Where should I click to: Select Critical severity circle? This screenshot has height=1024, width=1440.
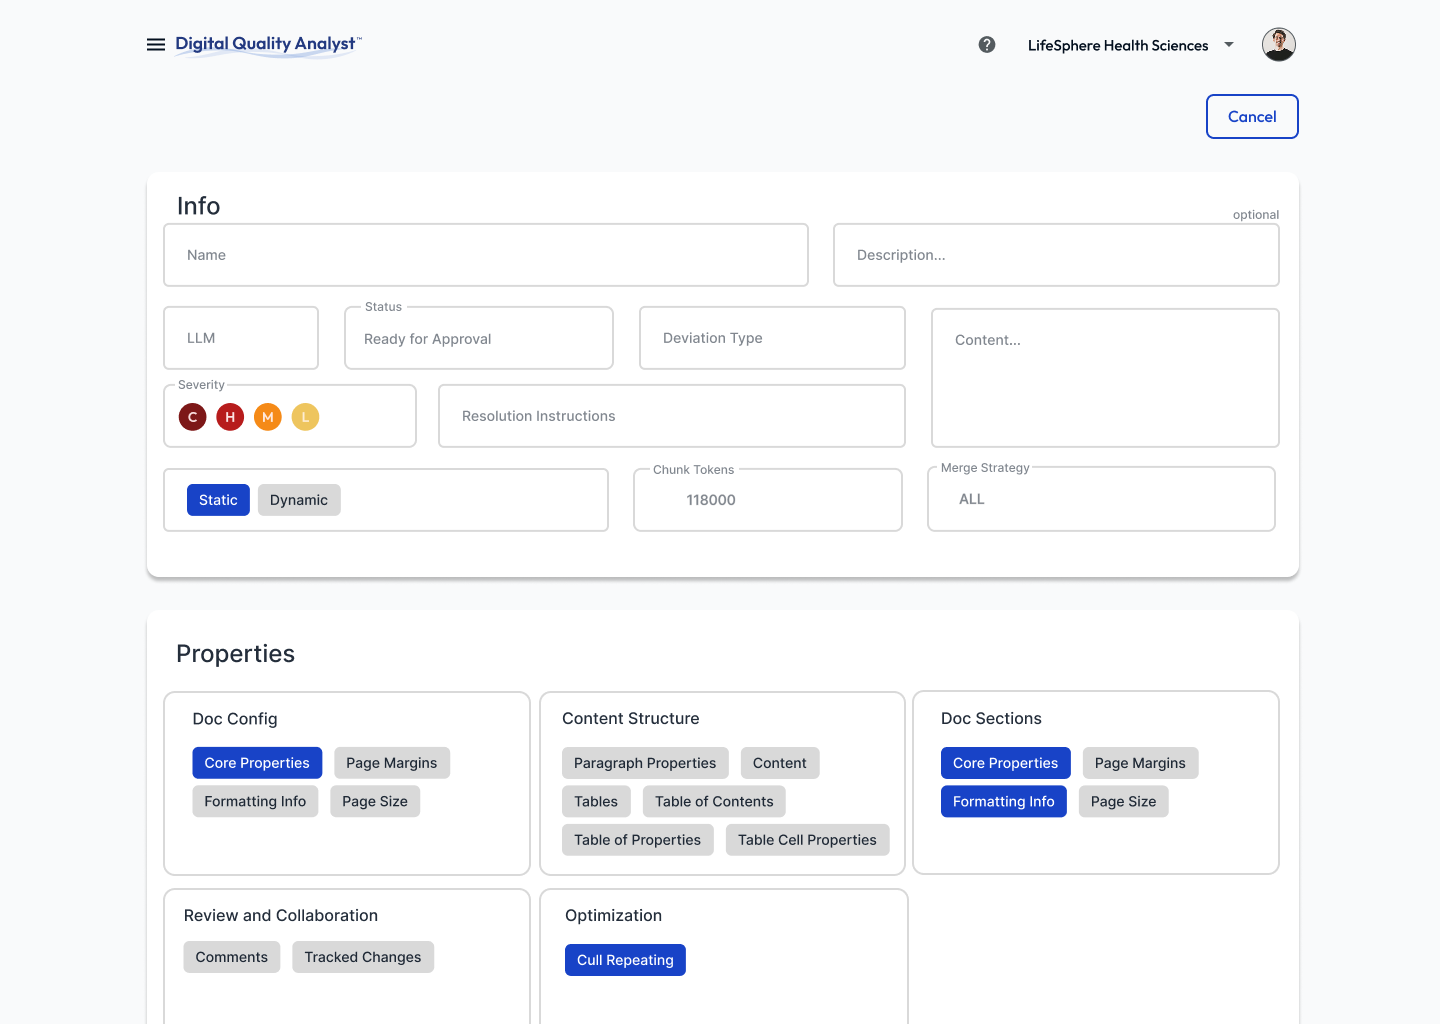[193, 417]
